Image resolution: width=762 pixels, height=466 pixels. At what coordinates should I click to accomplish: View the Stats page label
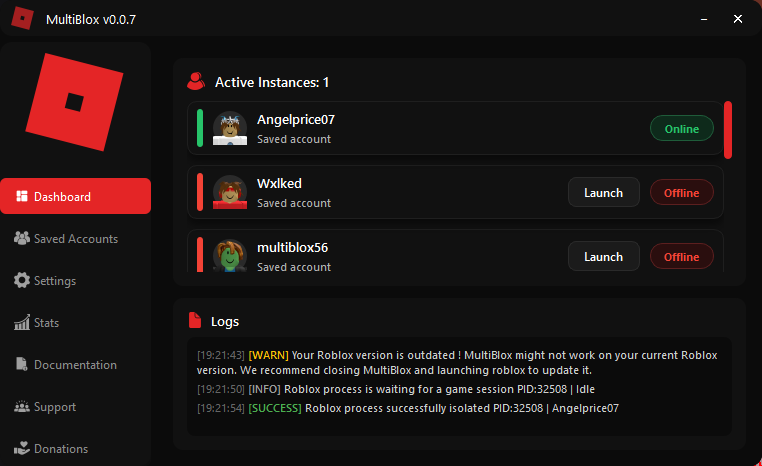[x=46, y=323]
